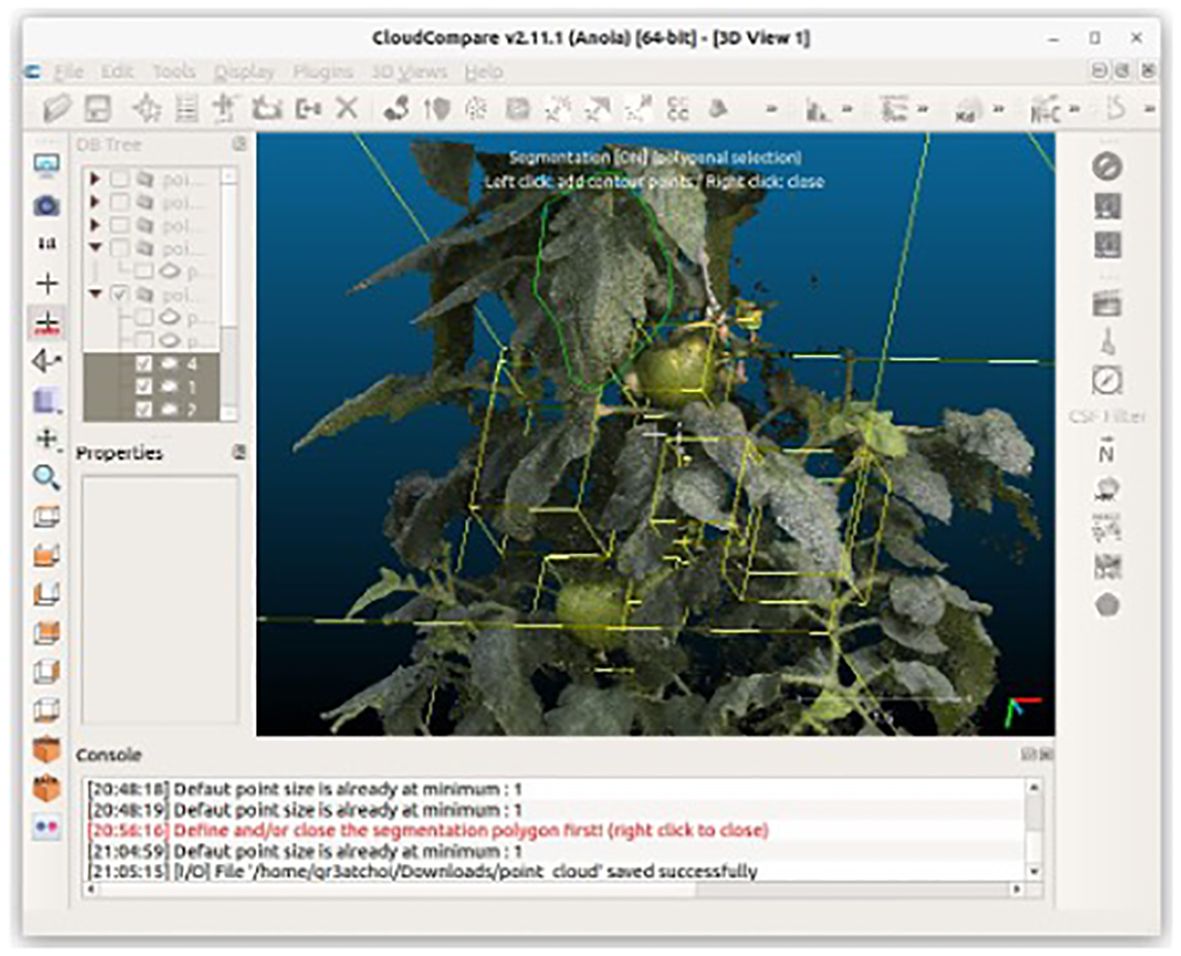Uncheck the checkbox of item 4

[x=143, y=364]
